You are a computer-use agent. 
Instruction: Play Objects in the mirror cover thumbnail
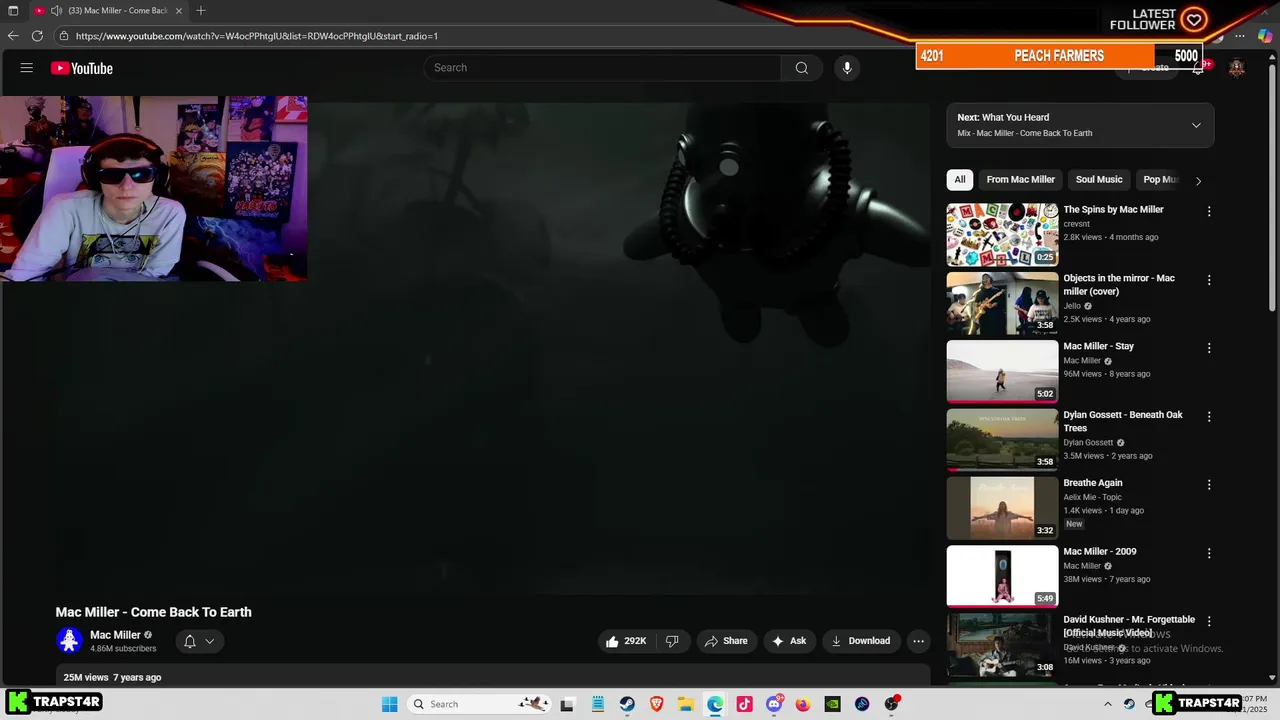pos(1002,303)
